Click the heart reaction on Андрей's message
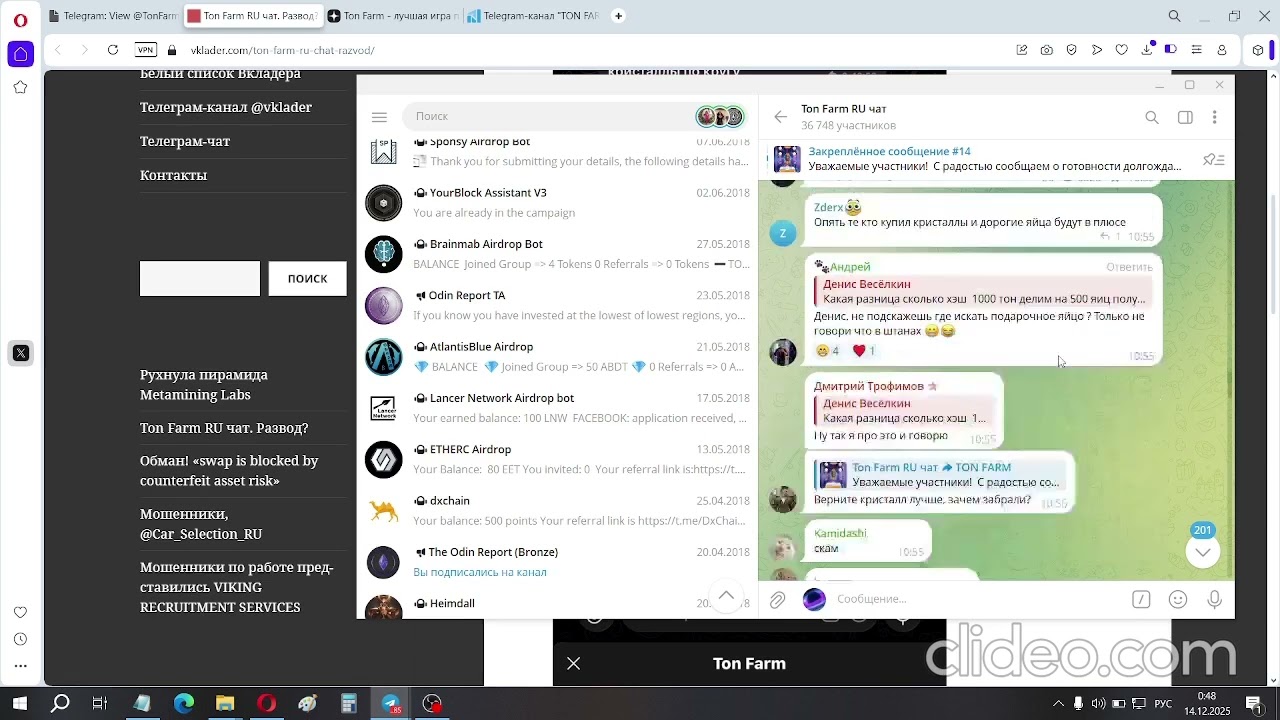This screenshot has width=1280, height=720. 864,351
